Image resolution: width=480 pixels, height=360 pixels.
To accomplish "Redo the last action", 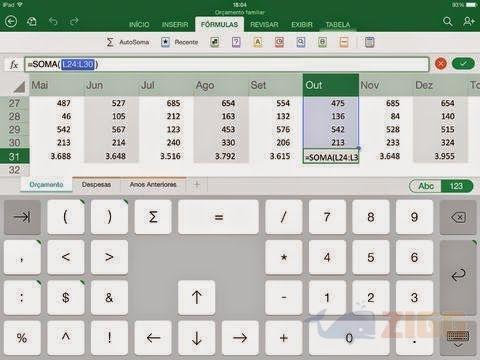I will [74, 22].
